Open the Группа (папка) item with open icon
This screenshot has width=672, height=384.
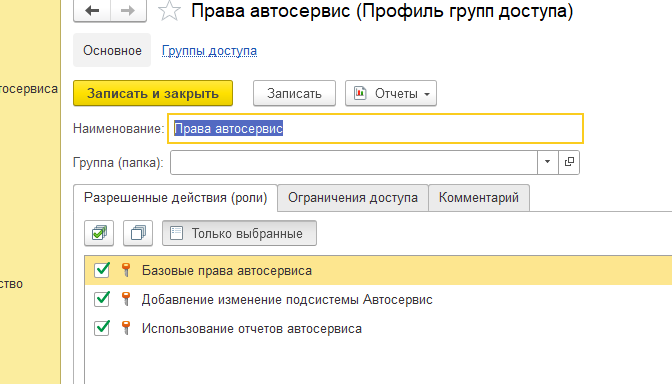(x=569, y=162)
